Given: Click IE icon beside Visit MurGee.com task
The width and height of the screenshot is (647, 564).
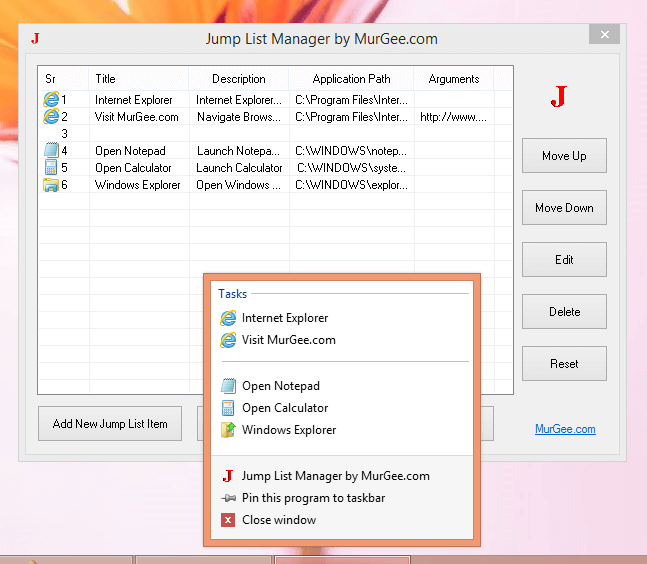Looking at the screenshot, I should point(228,340).
